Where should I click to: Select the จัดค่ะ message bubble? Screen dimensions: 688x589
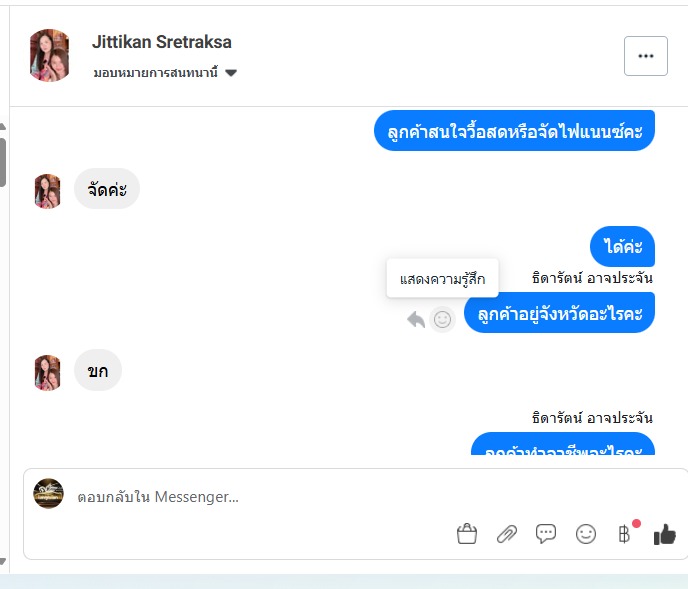[107, 189]
